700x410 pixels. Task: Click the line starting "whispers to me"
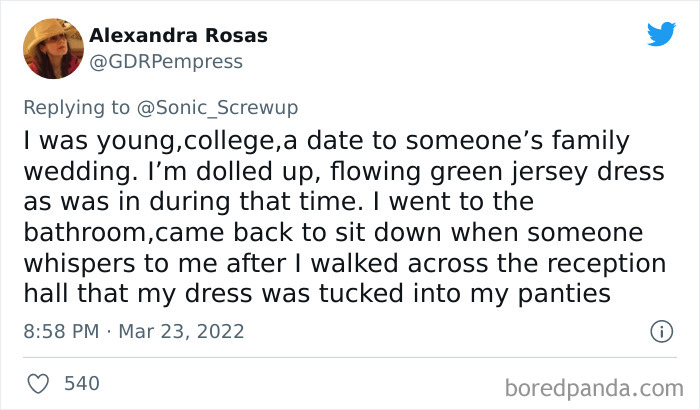pos(341,262)
